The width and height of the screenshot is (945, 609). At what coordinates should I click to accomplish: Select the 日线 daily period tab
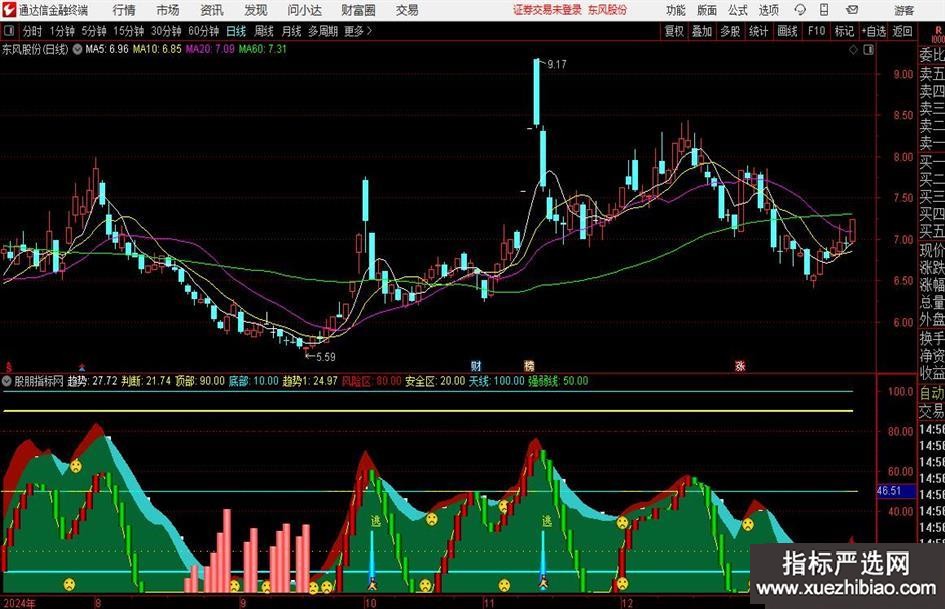[236, 31]
